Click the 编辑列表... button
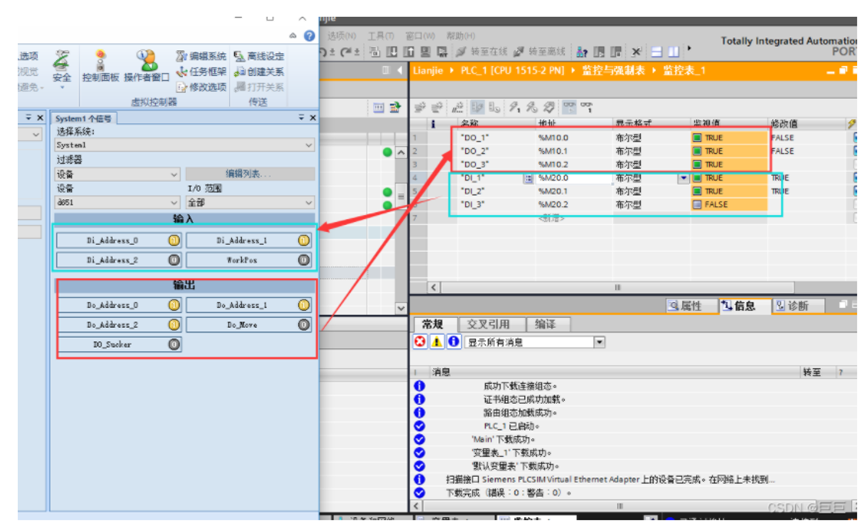Image resolution: width=865 pixels, height=529 pixels. click(x=250, y=174)
